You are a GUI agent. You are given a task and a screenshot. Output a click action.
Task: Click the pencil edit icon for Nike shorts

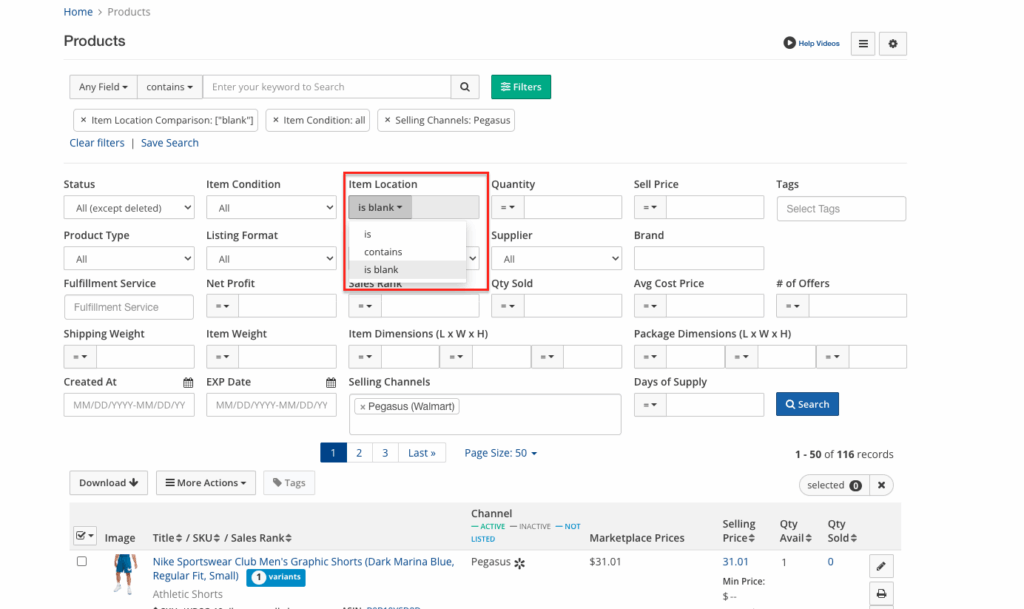881,566
